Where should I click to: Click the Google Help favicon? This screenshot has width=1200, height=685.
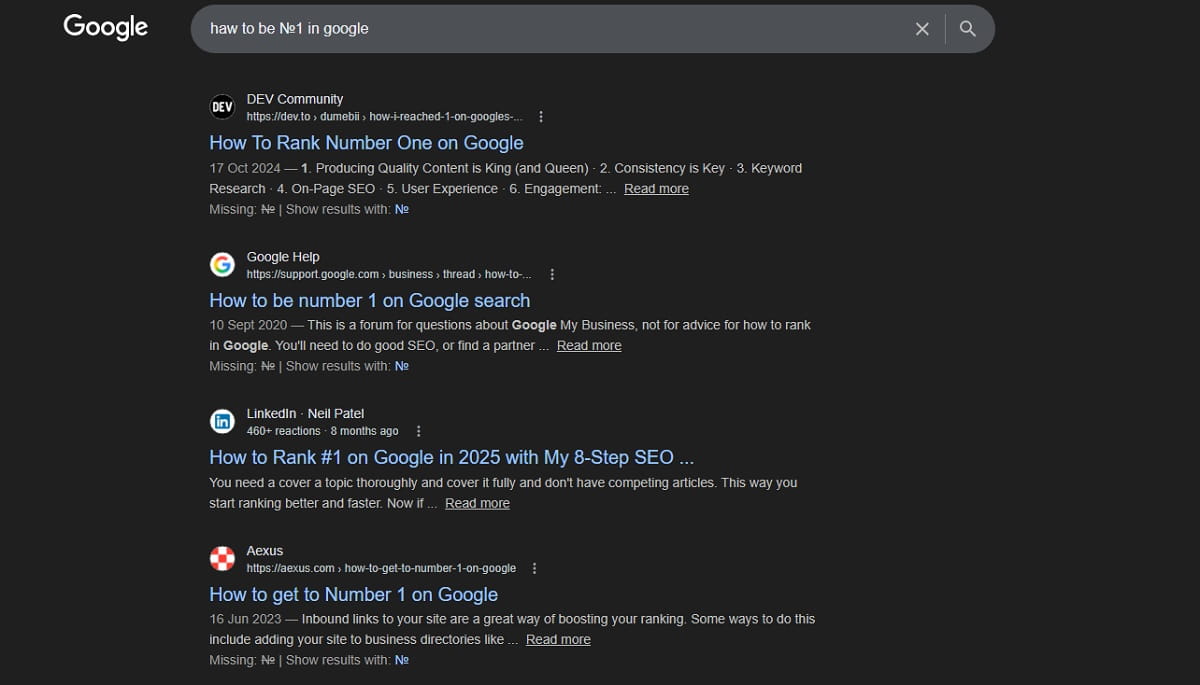(222, 264)
